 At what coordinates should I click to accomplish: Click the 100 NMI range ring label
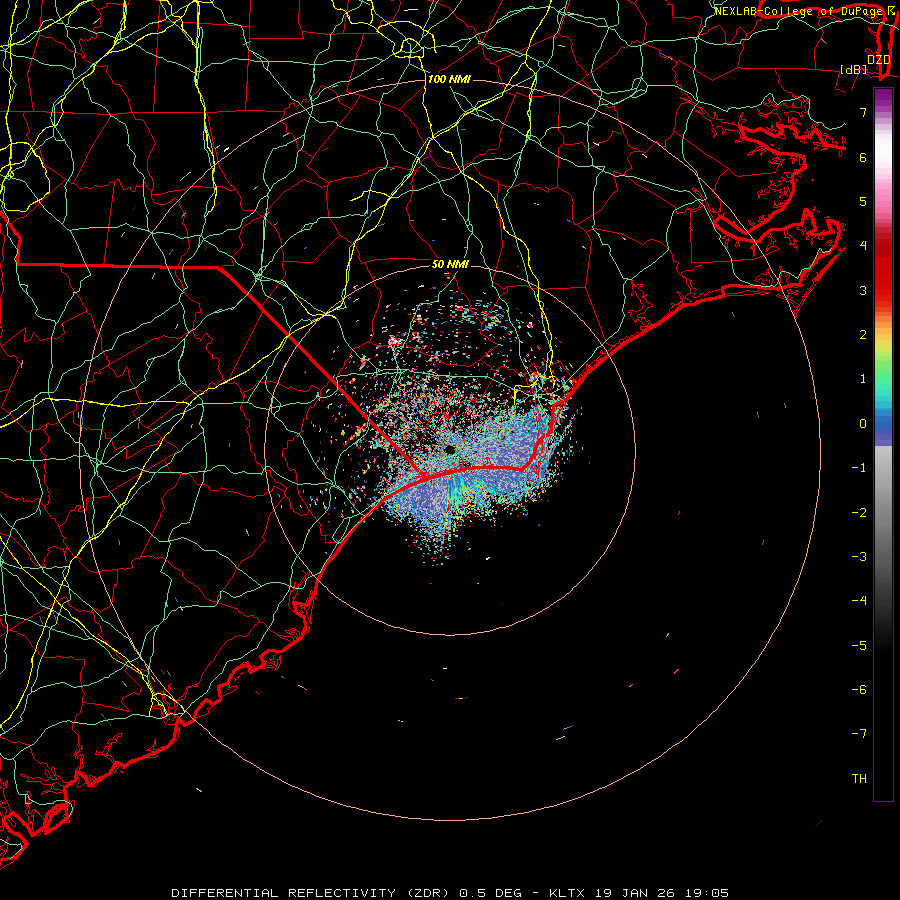click(x=449, y=79)
